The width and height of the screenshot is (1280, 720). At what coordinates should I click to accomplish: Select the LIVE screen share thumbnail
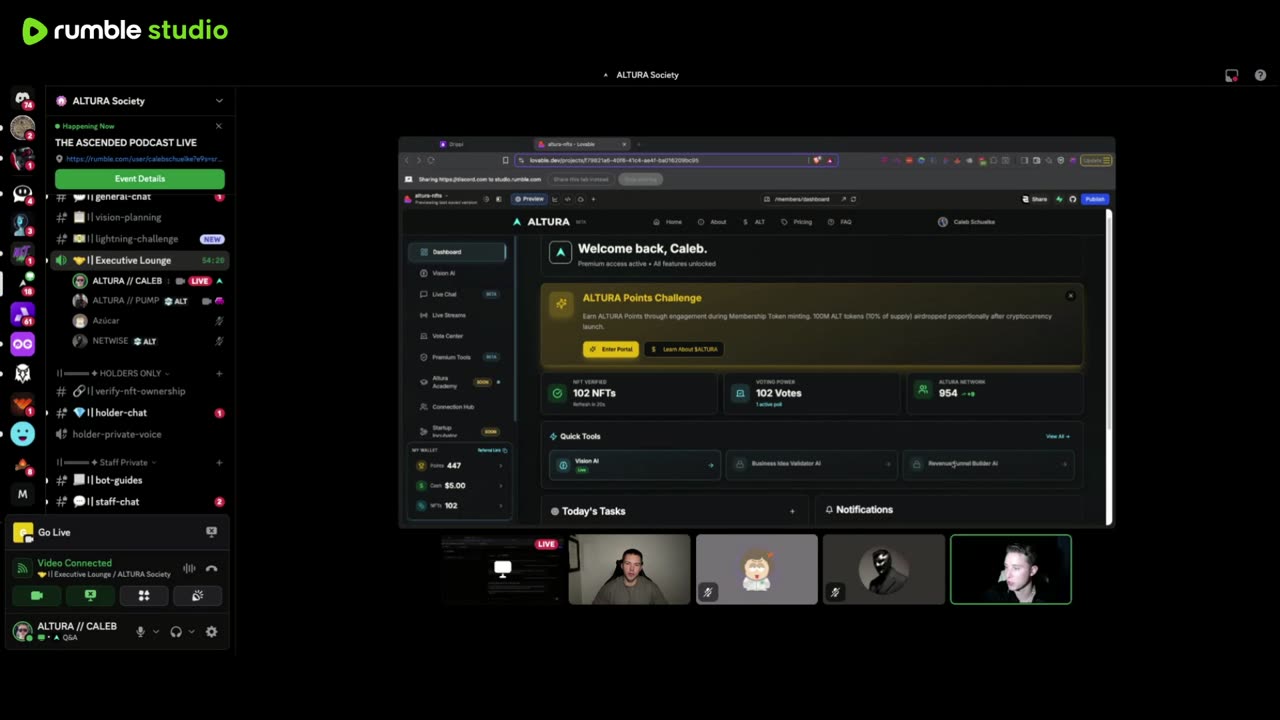(502, 569)
